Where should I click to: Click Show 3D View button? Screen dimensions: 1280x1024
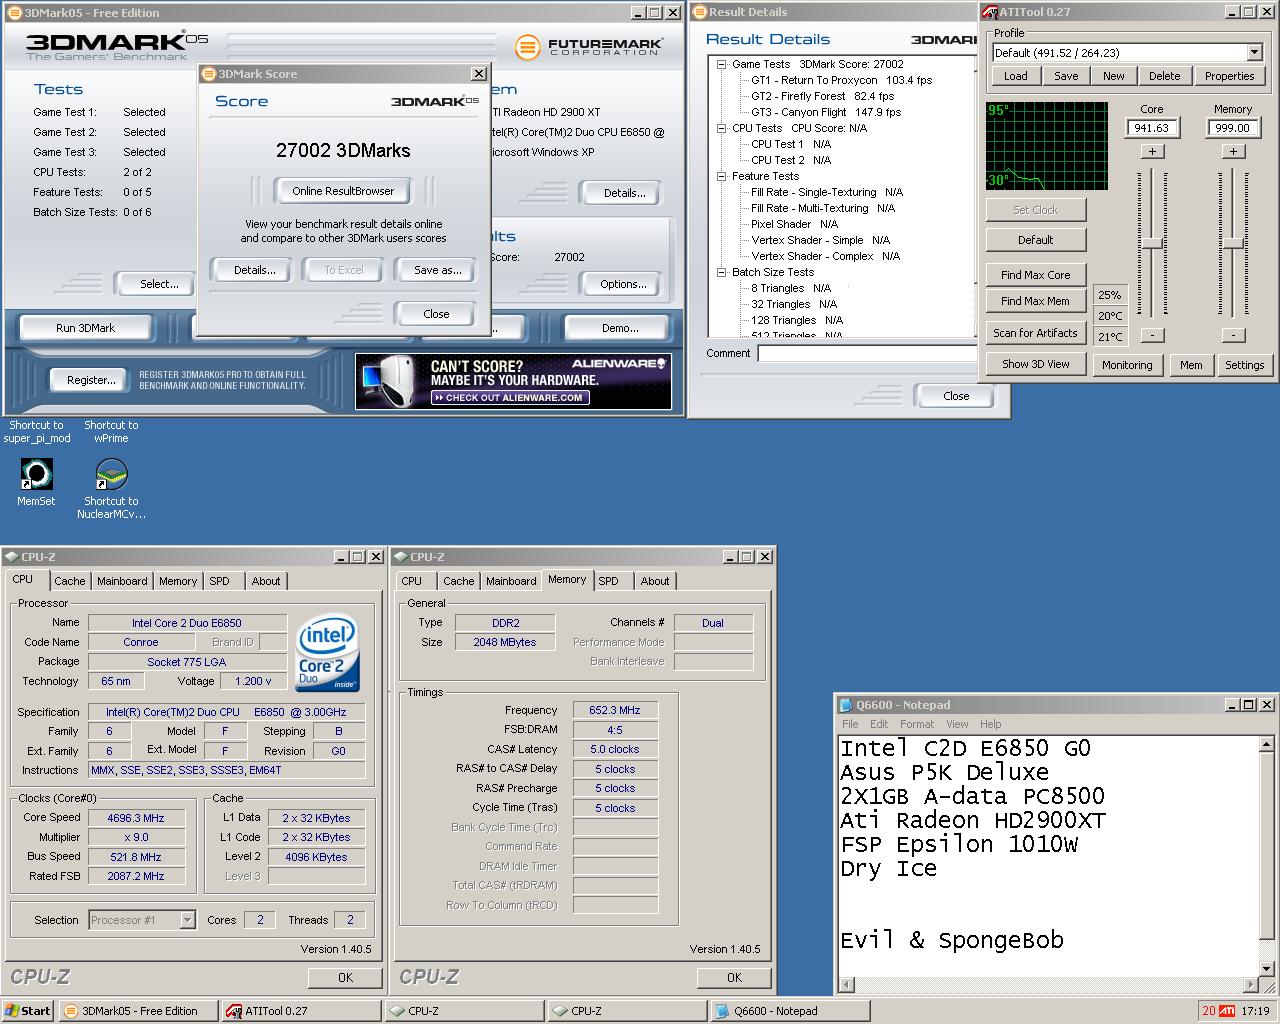1035,364
